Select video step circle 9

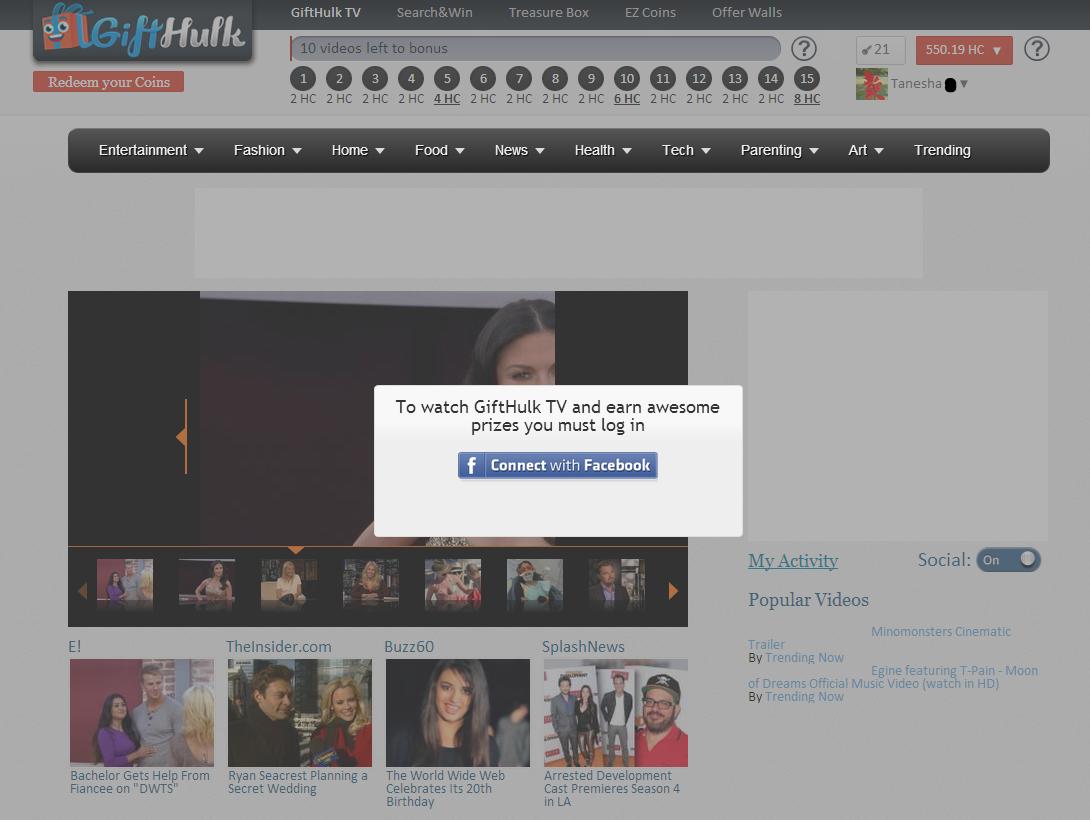[591, 79]
